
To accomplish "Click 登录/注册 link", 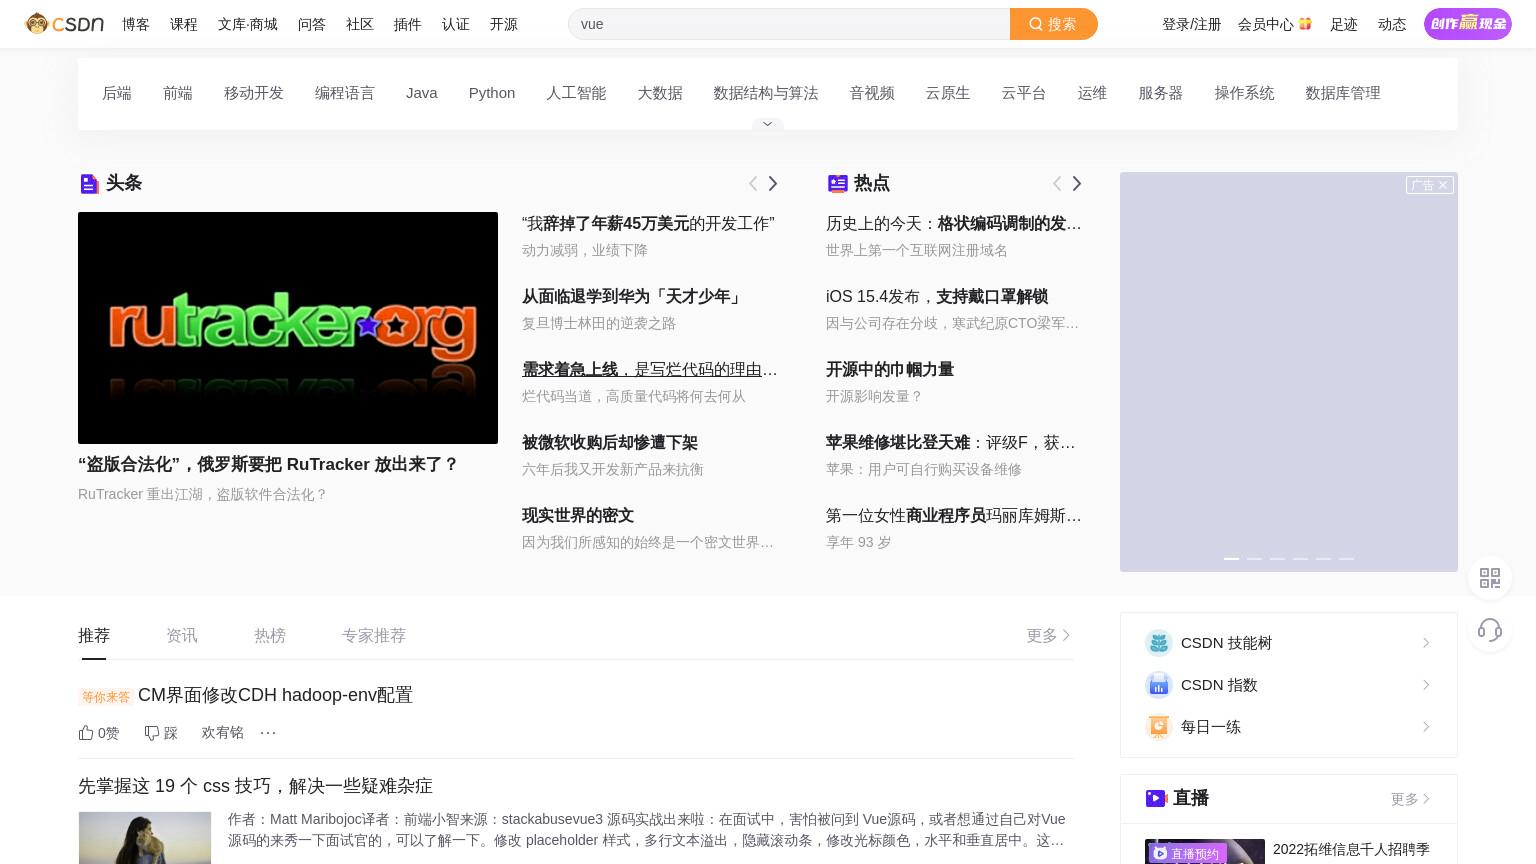I will 1192,24.
